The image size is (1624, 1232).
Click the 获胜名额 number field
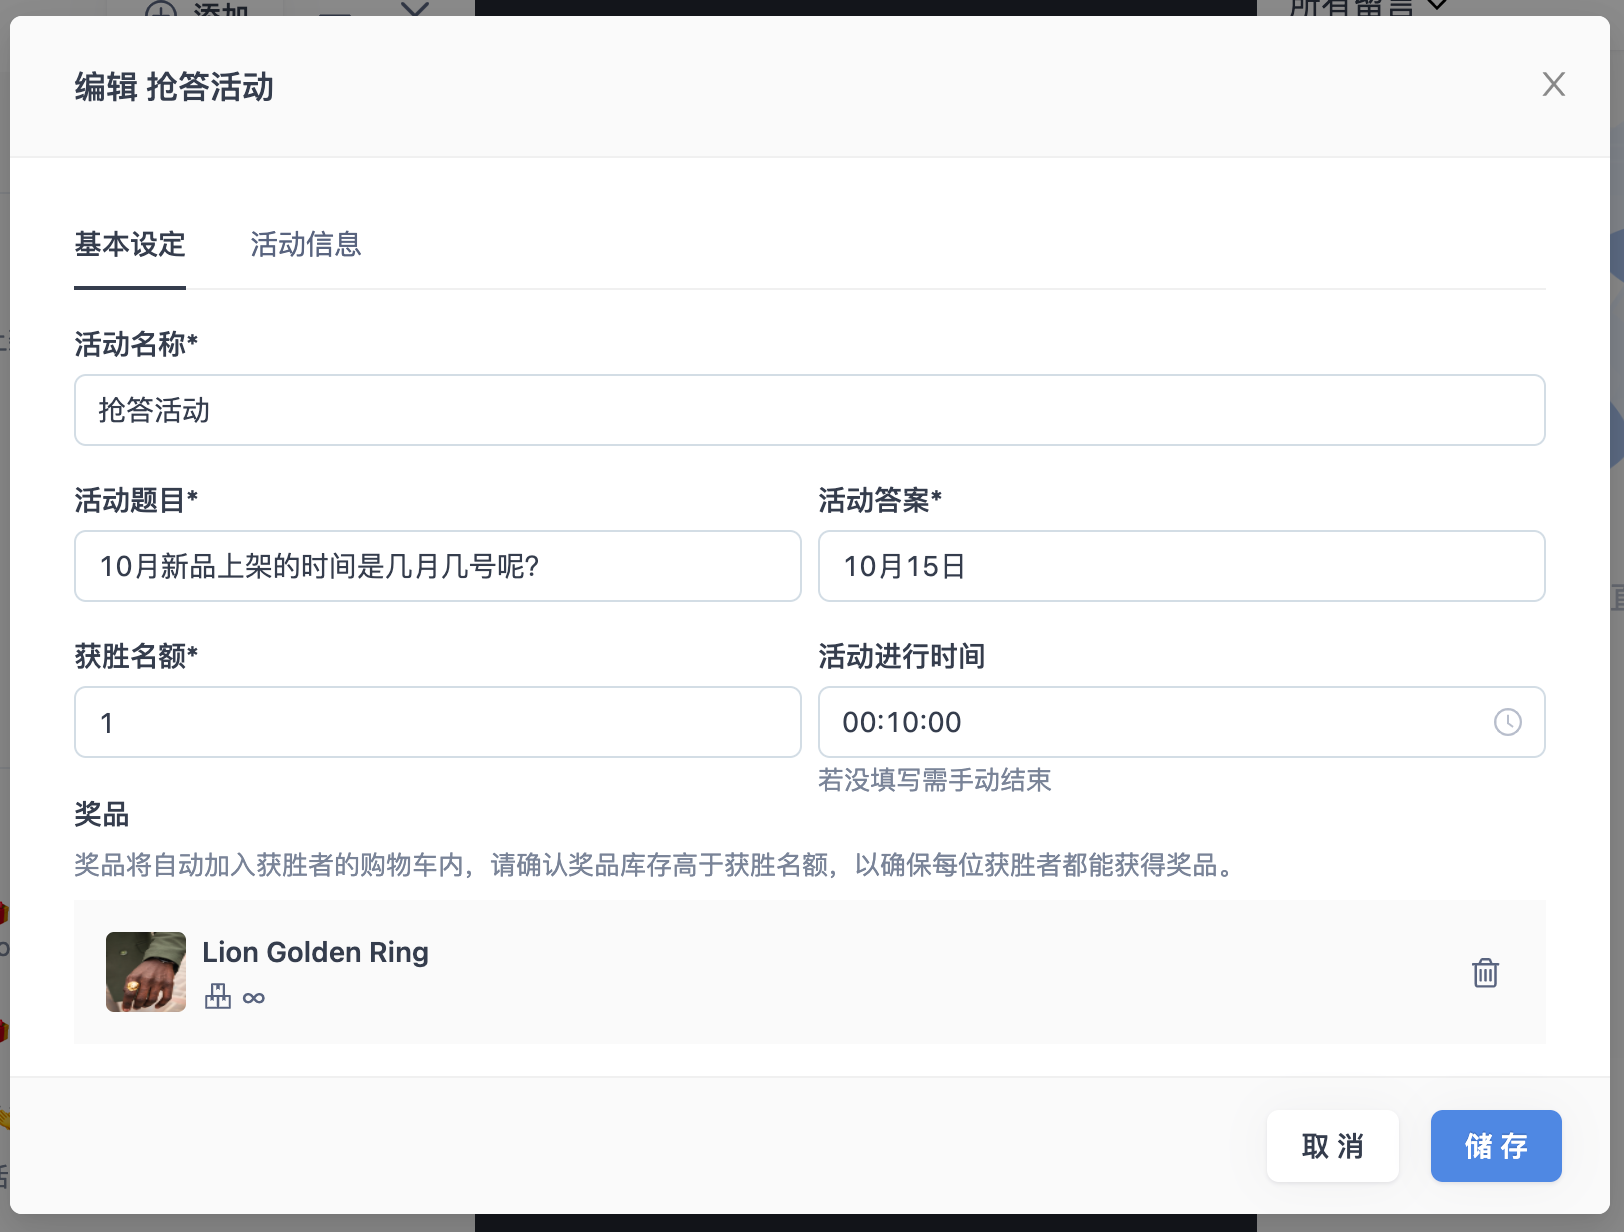(x=438, y=722)
